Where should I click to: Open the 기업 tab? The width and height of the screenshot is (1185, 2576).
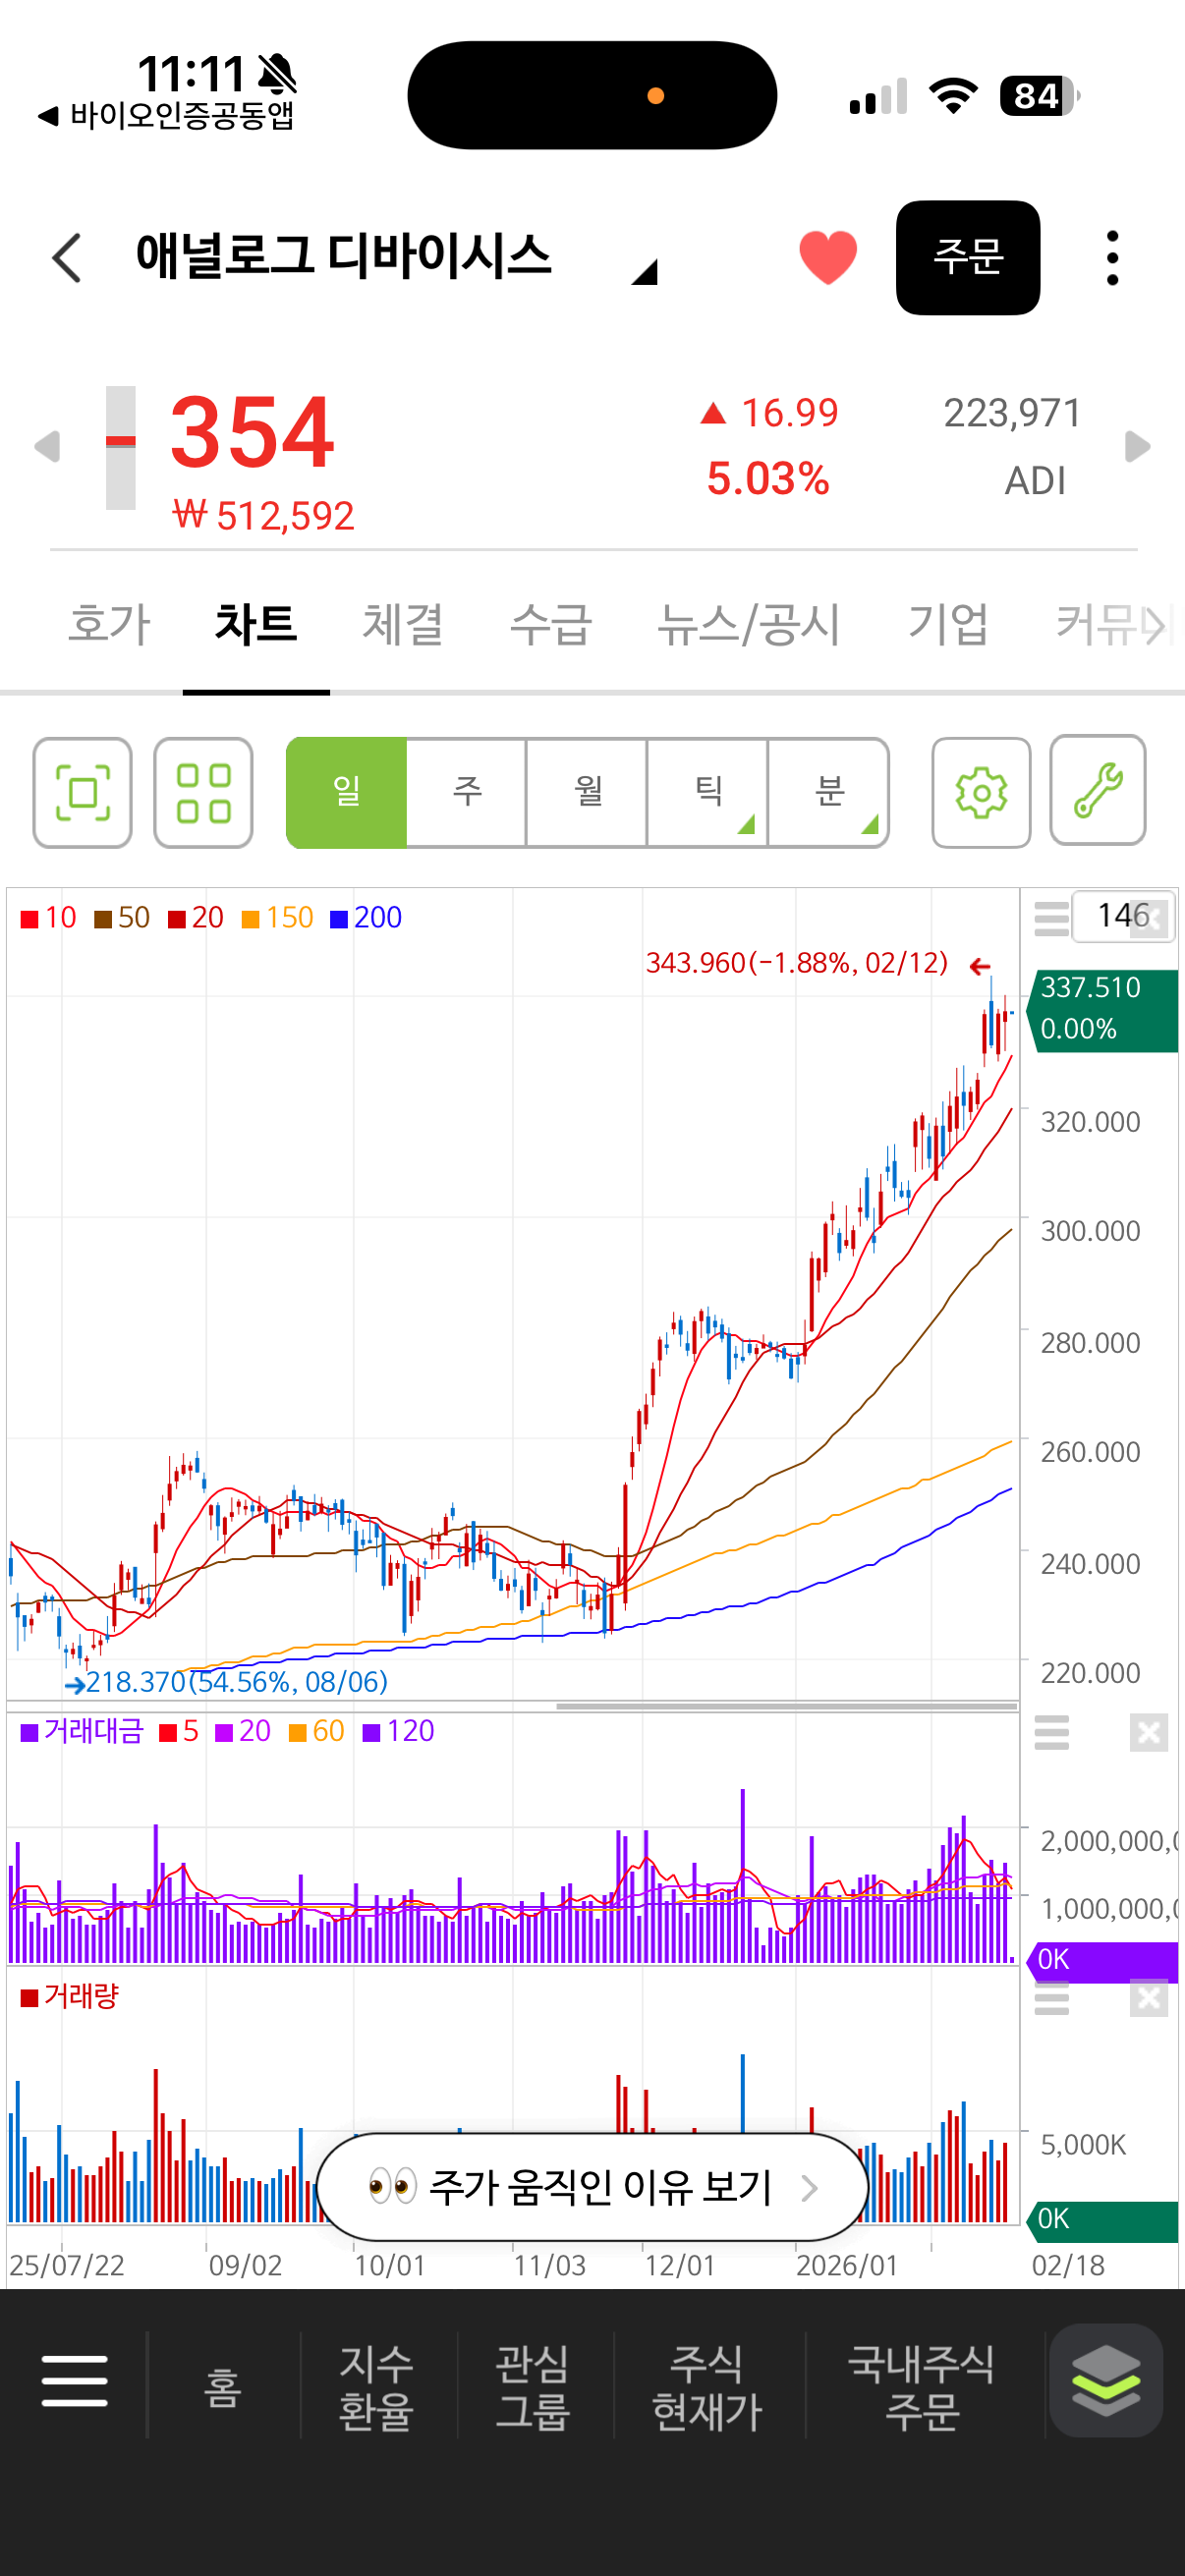coord(948,624)
